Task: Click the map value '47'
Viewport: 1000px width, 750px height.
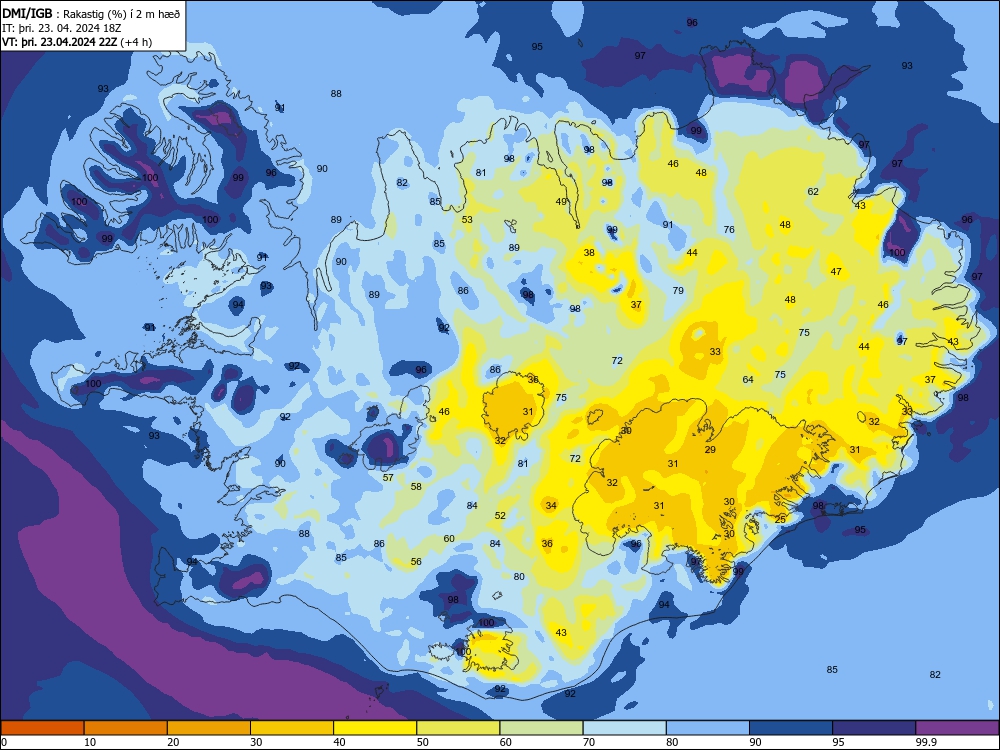Action: pos(836,272)
